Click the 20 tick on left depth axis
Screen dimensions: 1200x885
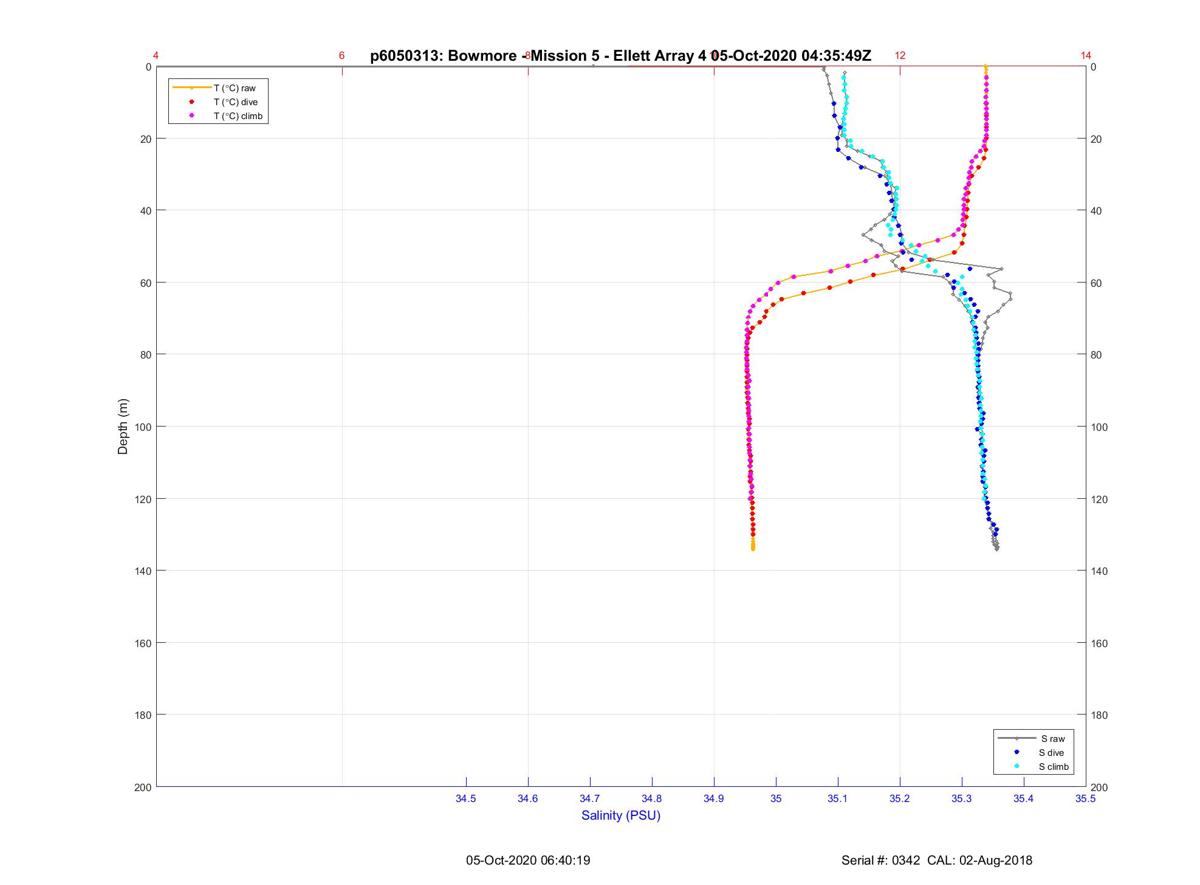[x=145, y=139]
